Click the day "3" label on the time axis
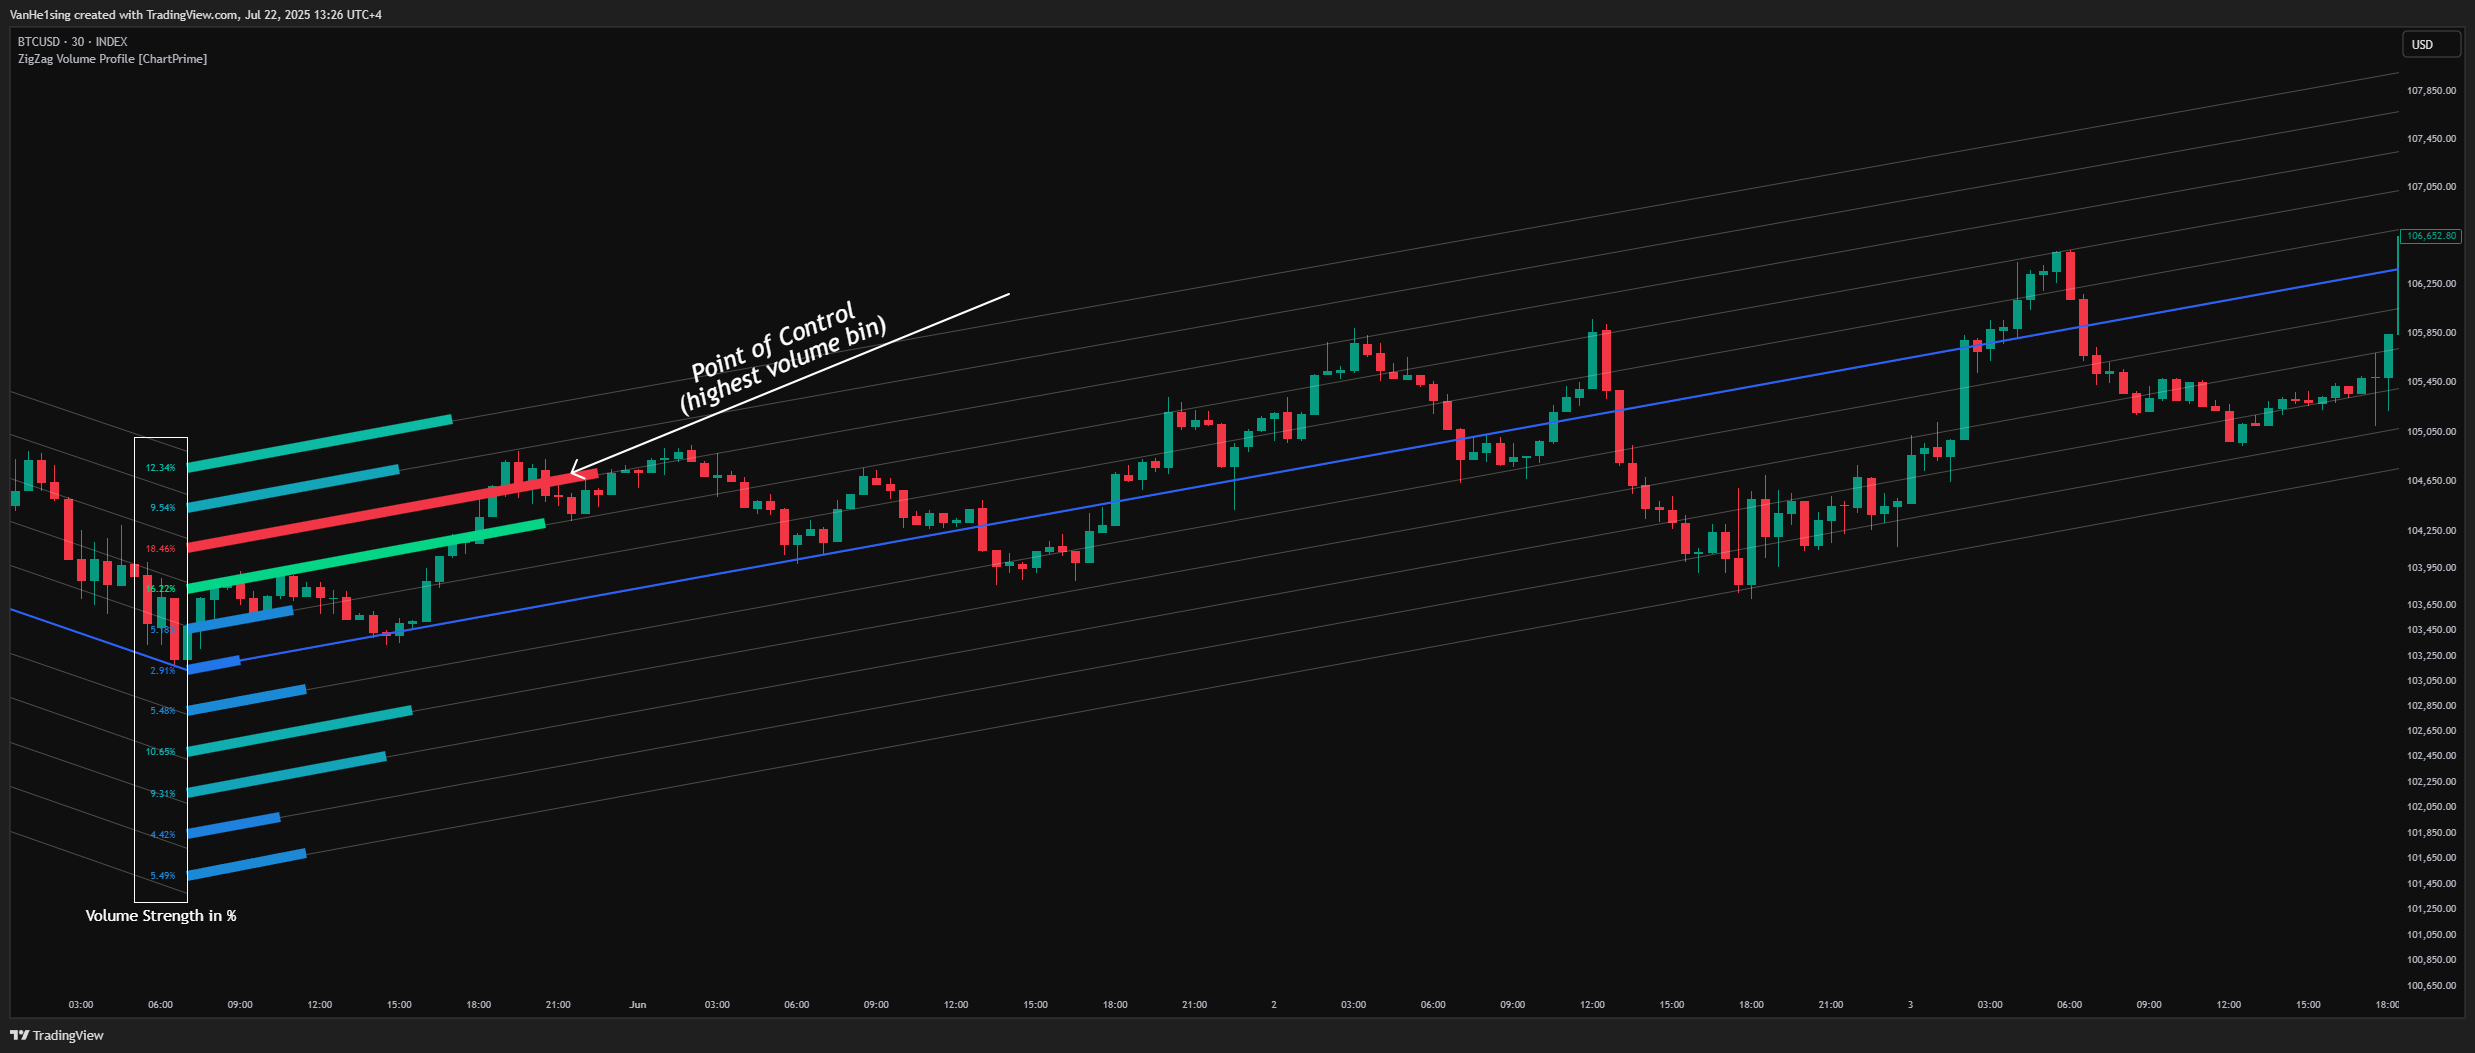This screenshot has width=2475, height=1053. (1910, 1005)
